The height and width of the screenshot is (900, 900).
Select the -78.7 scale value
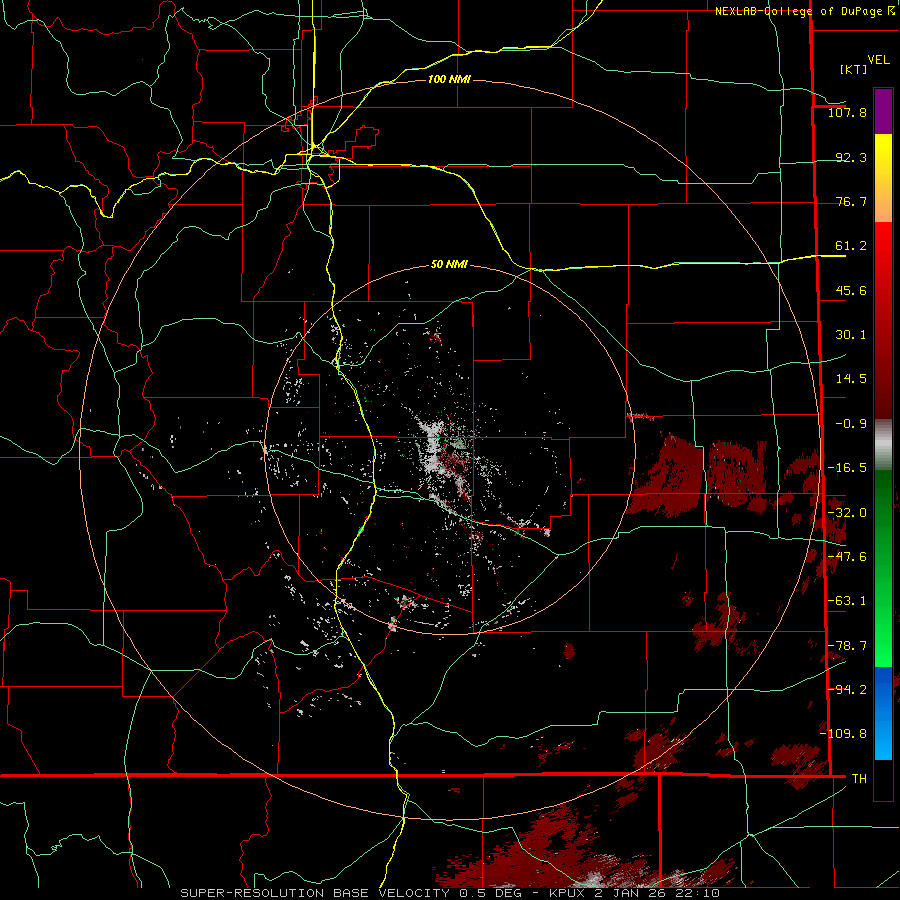click(x=847, y=646)
